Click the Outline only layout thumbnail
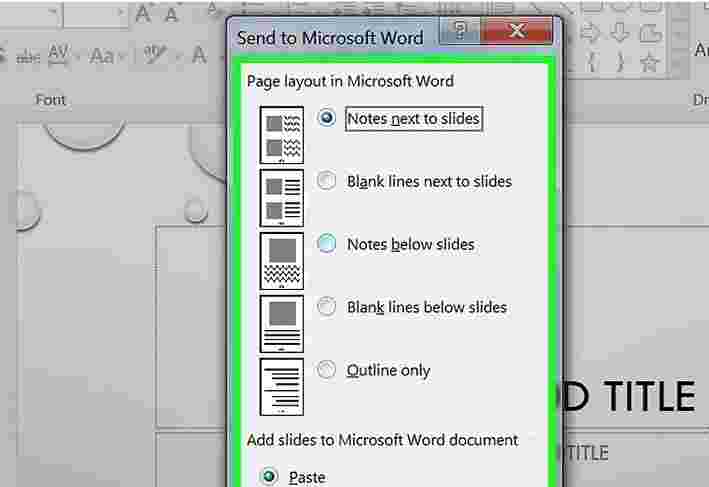 (x=282, y=387)
